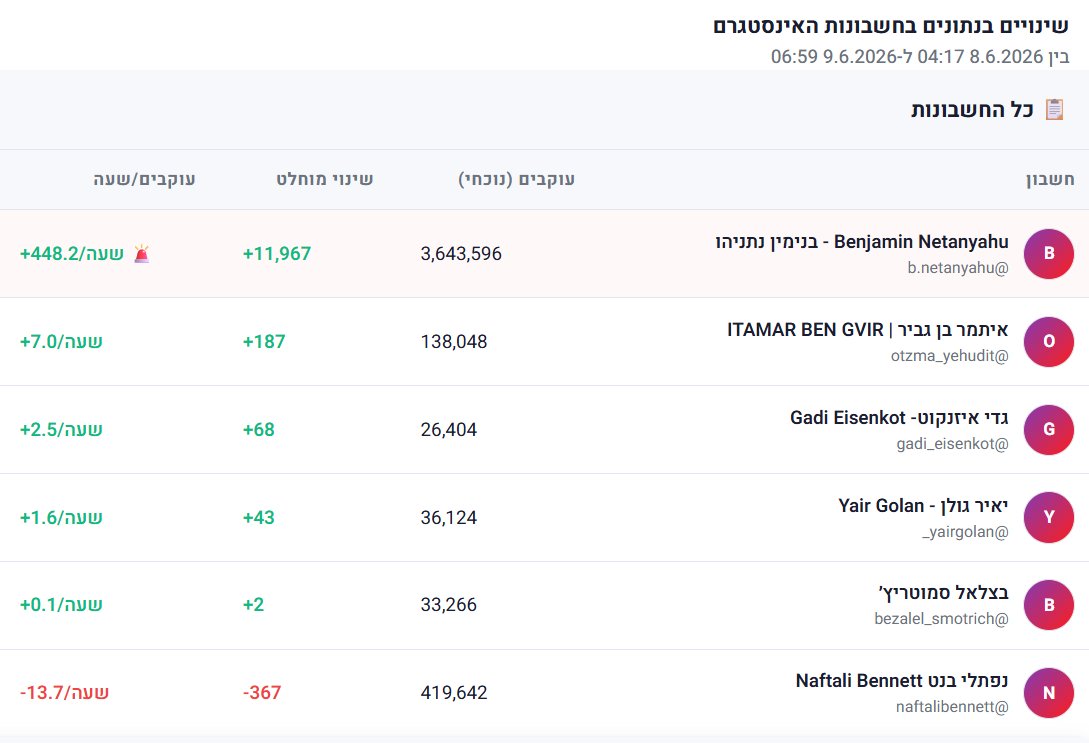Screen dimensions: 1089x743
Task: Click Benjamin Netanyahu's B avatar icon
Action: [1049, 253]
